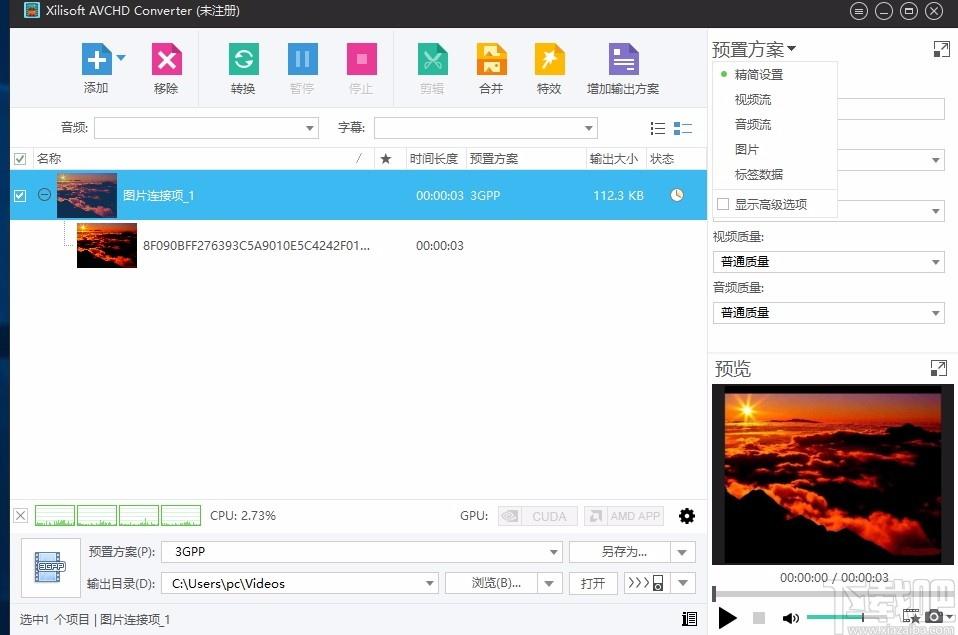Select 音频流 menu entry
Screen dimensions: 958x635
[753, 125]
